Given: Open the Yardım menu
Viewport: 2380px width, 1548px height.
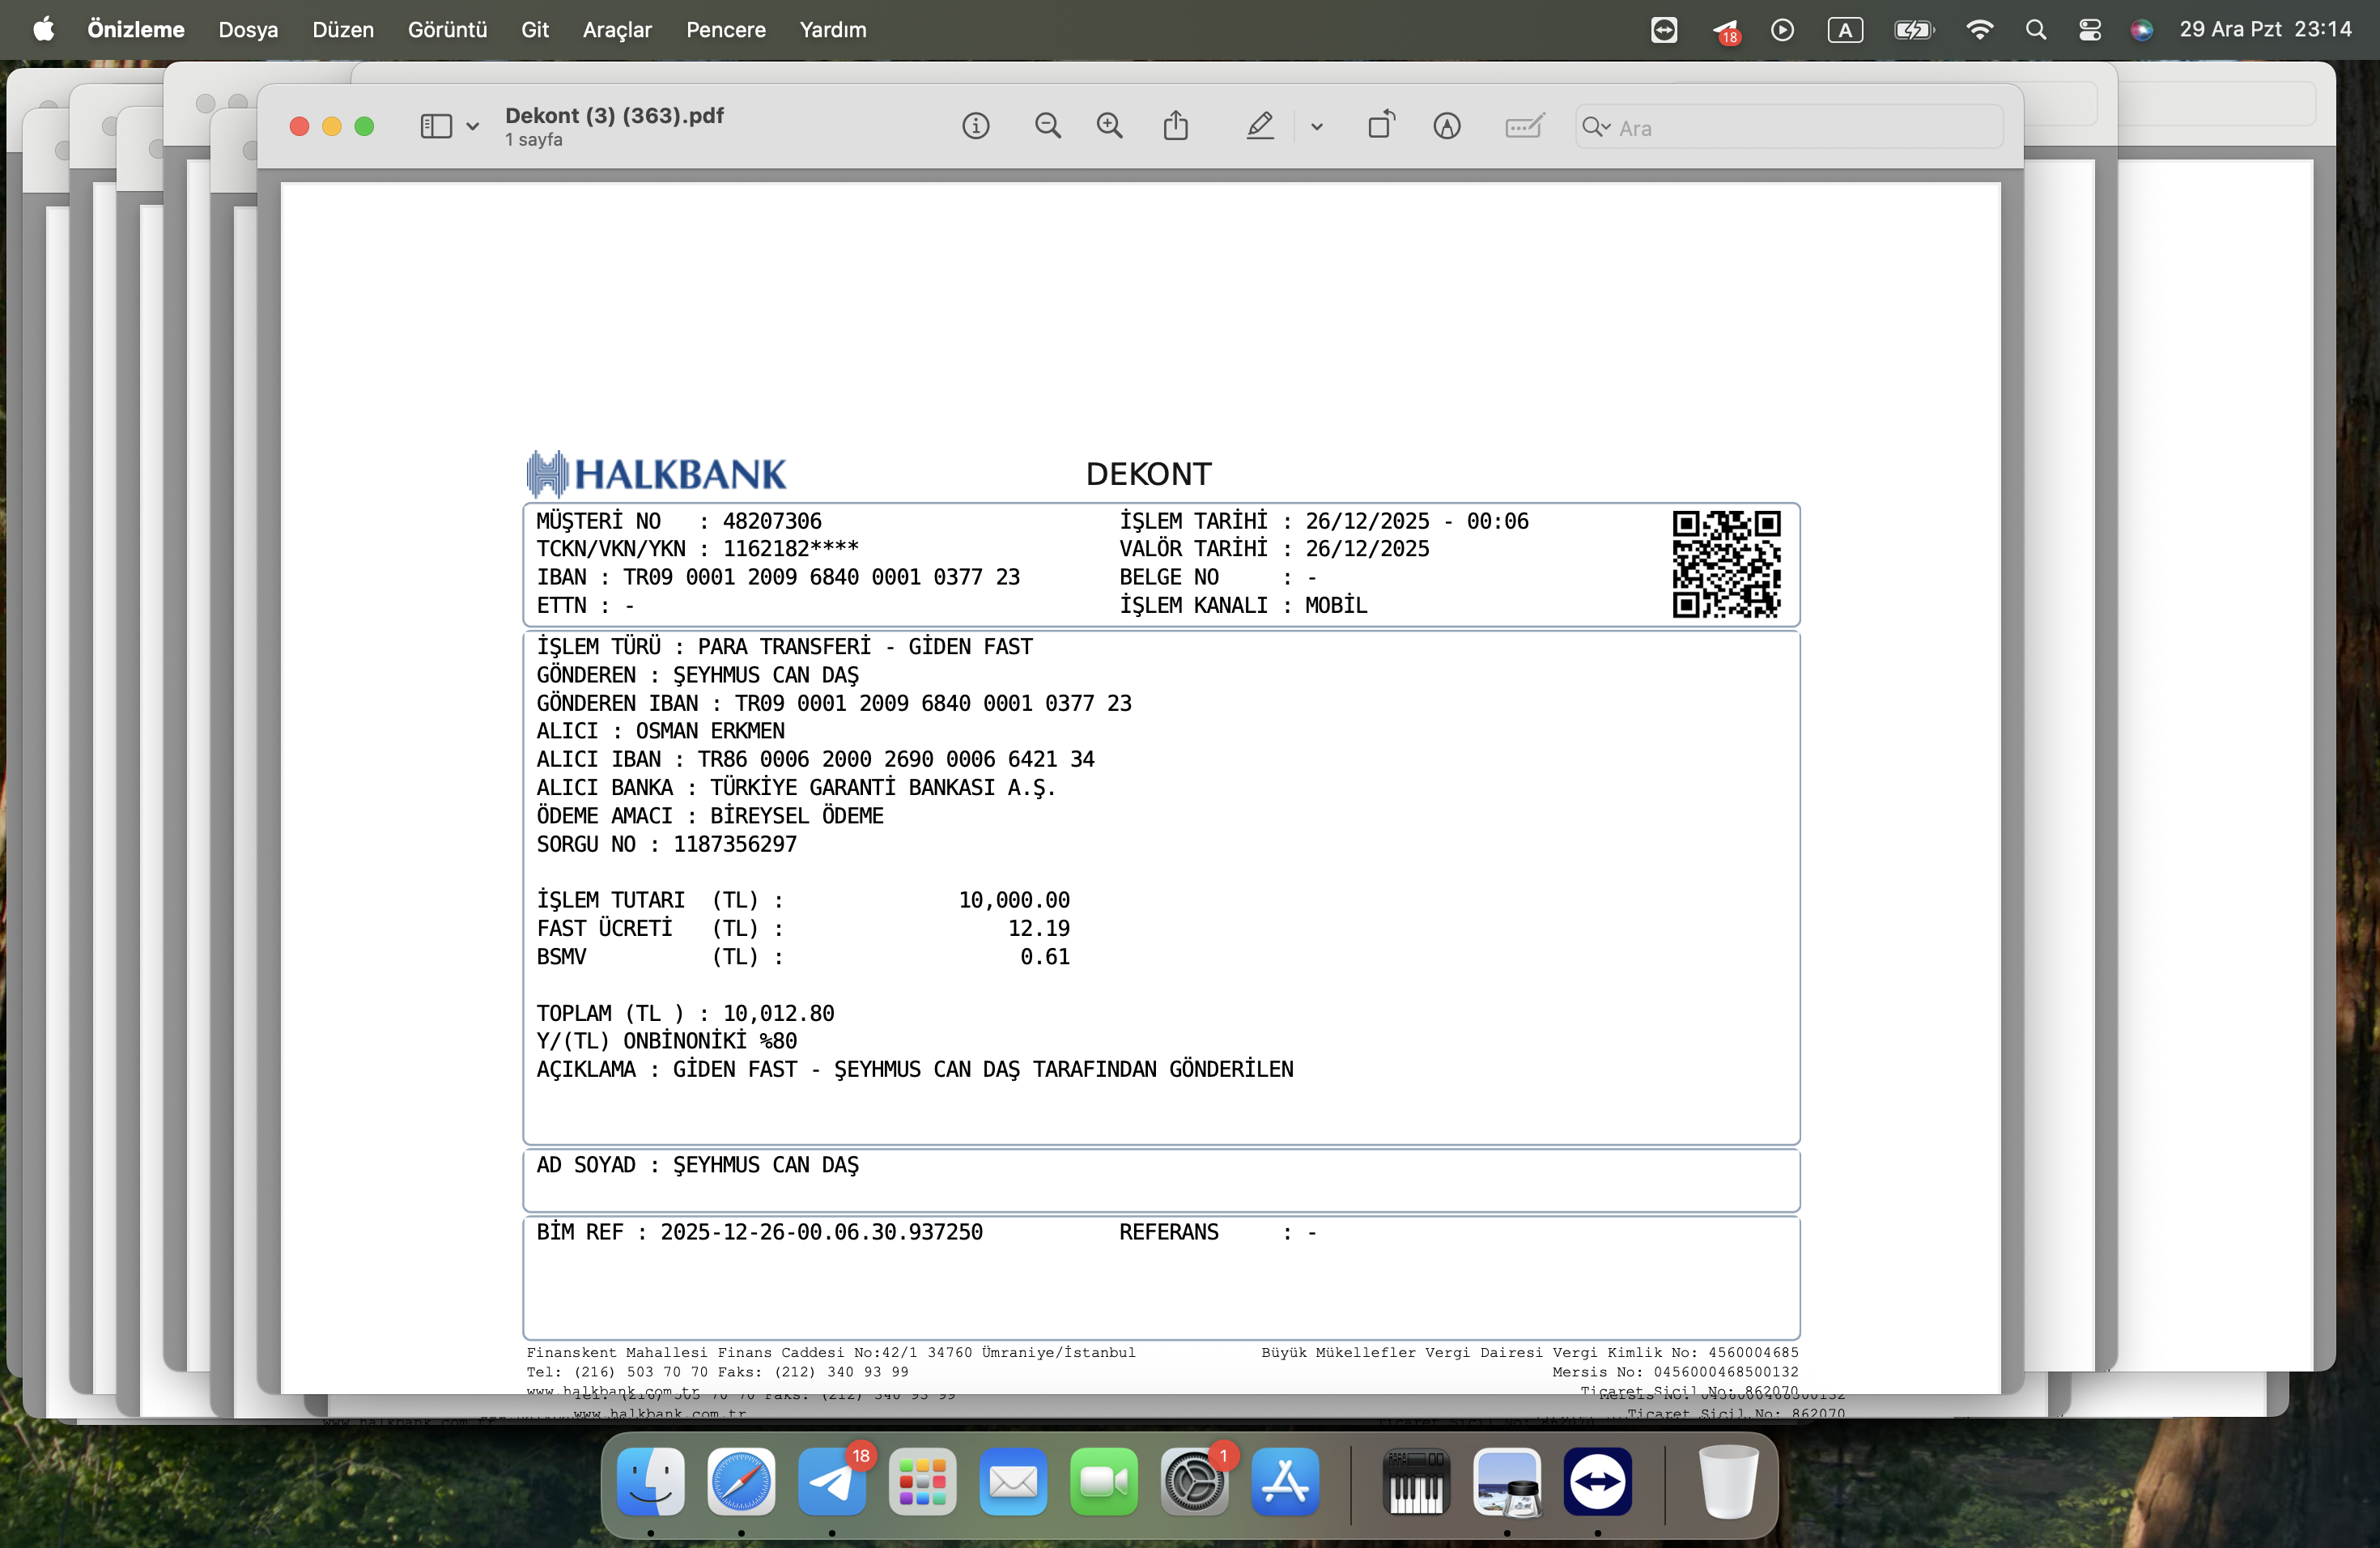Looking at the screenshot, I should [833, 30].
